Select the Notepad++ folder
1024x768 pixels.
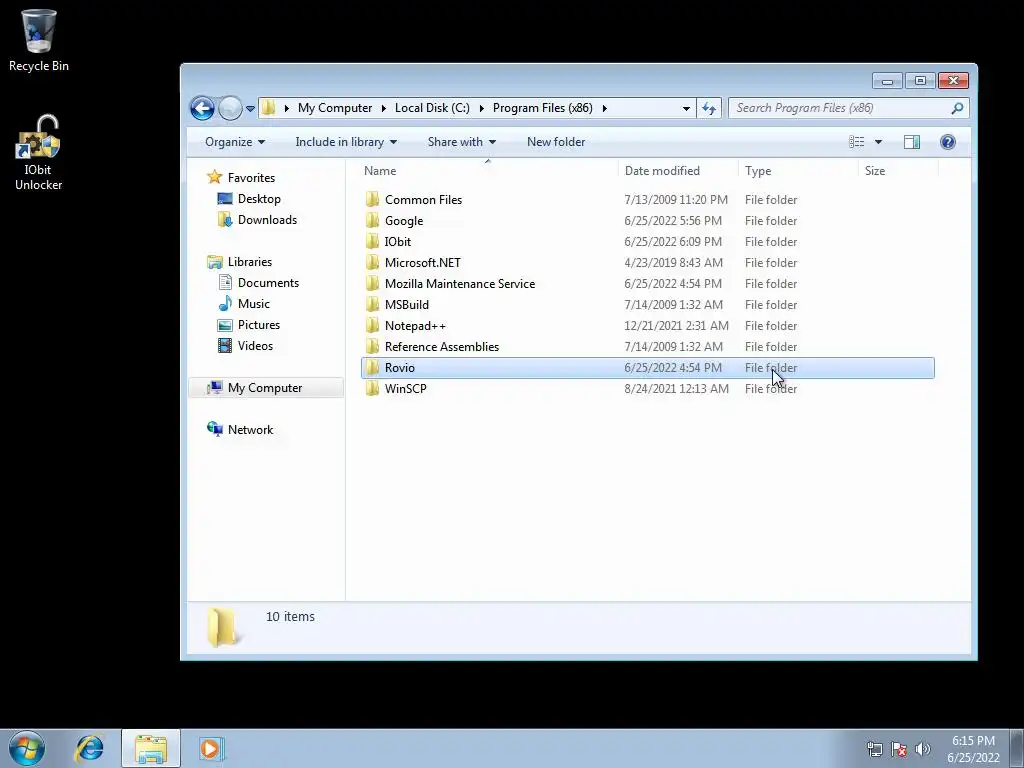(x=647, y=325)
